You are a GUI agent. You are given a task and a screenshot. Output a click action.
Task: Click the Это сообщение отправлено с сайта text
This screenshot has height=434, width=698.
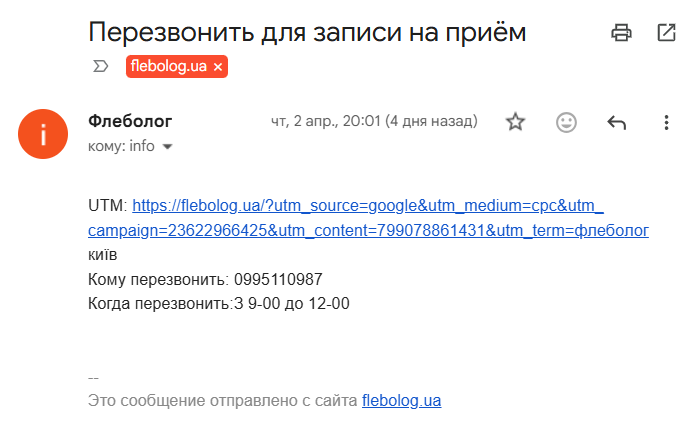point(222,400)
